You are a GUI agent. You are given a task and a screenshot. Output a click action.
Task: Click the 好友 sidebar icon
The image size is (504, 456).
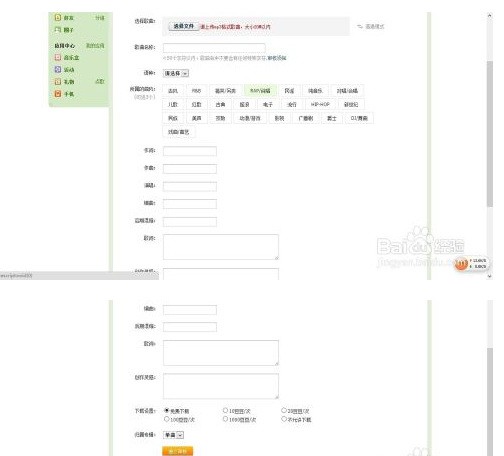(58, 17)
